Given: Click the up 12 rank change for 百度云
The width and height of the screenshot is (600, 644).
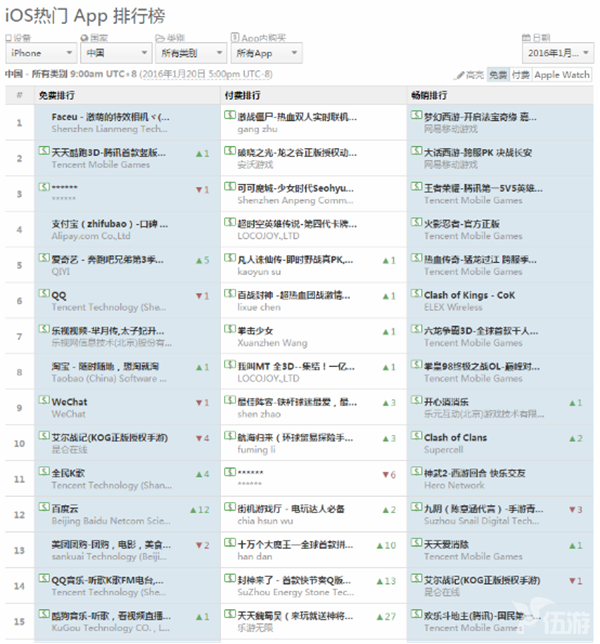Looking at the screenshot, I should point(200,510).
